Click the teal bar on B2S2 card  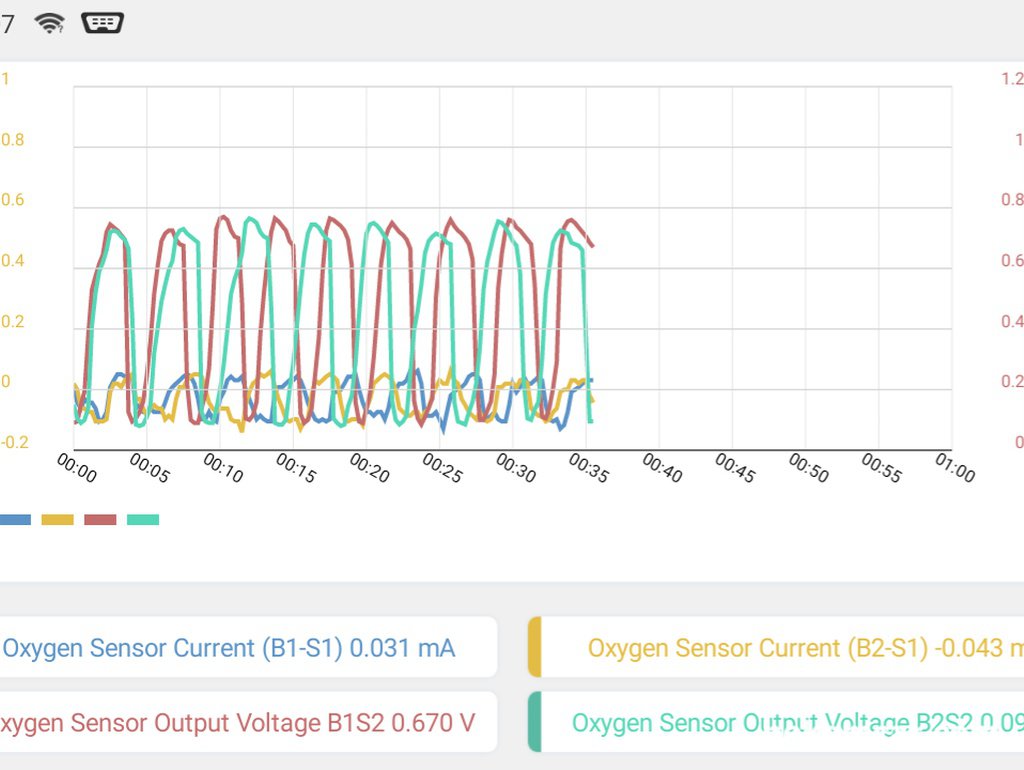point(534,722)
